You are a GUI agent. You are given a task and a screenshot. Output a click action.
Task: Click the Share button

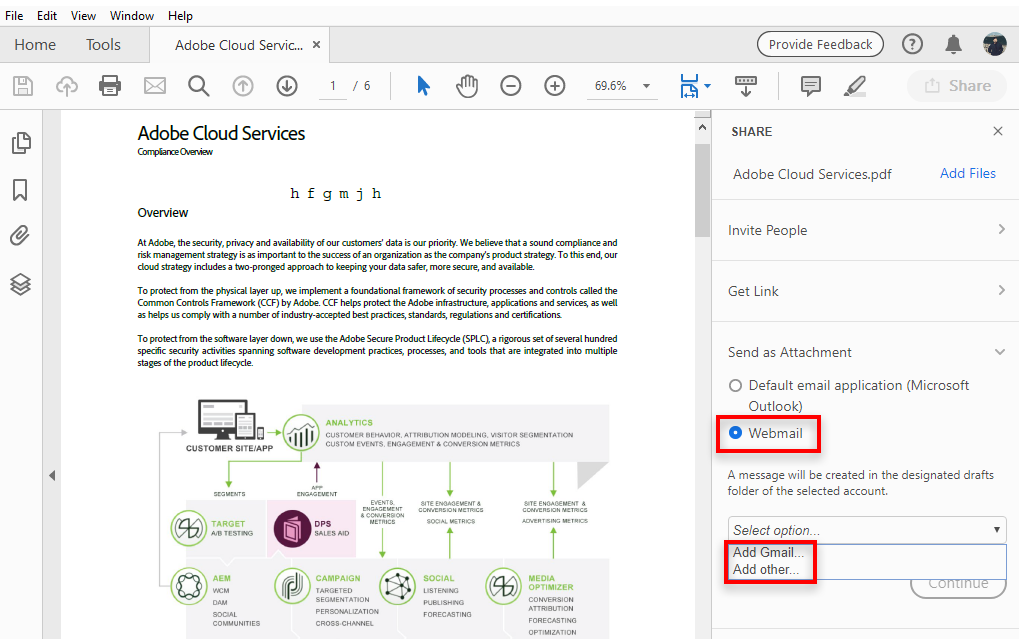tap(957, 86)
